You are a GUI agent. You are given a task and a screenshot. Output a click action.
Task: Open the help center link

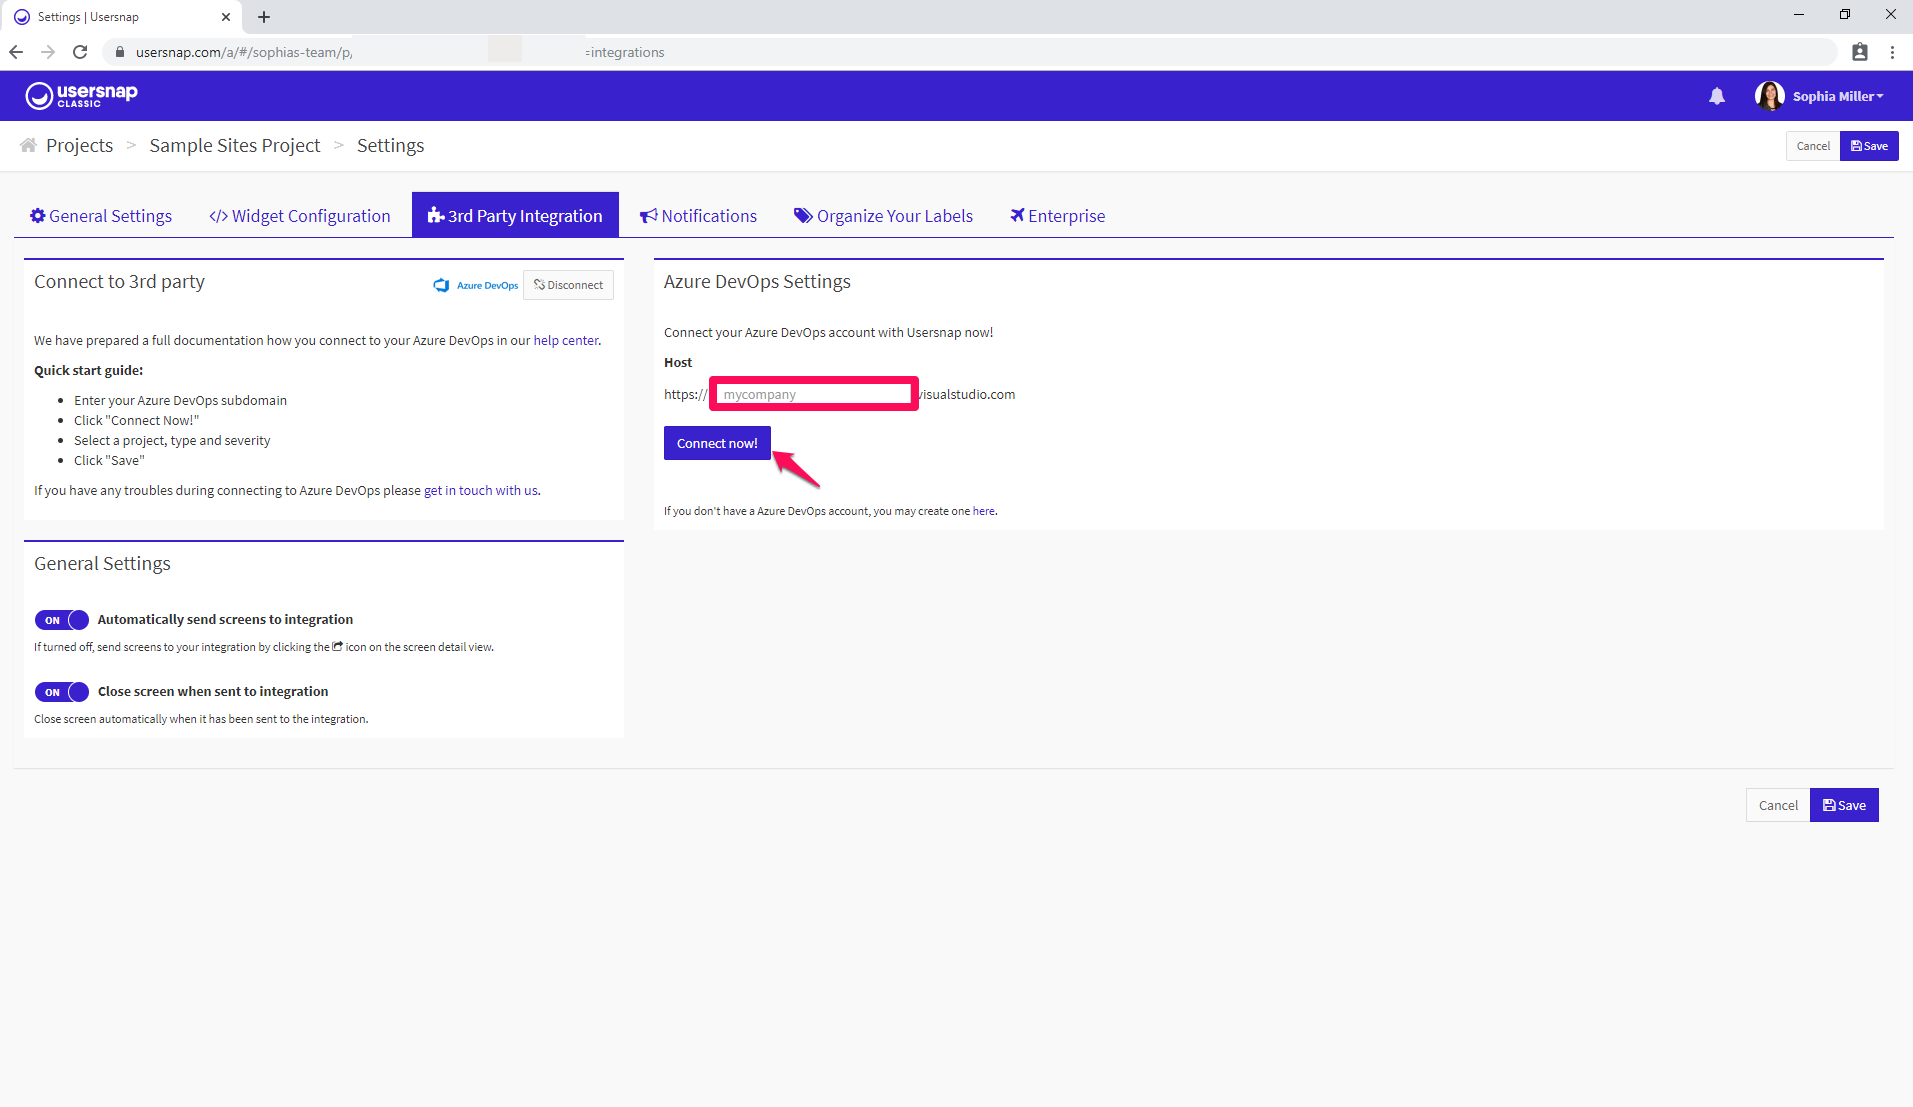click(566, 340)
